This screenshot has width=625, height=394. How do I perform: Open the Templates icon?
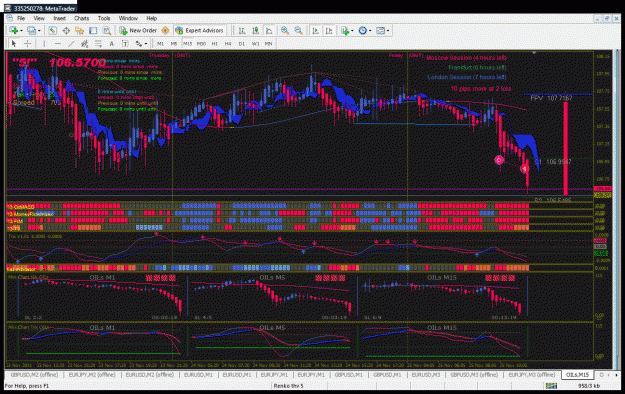(x=381, y=30)
